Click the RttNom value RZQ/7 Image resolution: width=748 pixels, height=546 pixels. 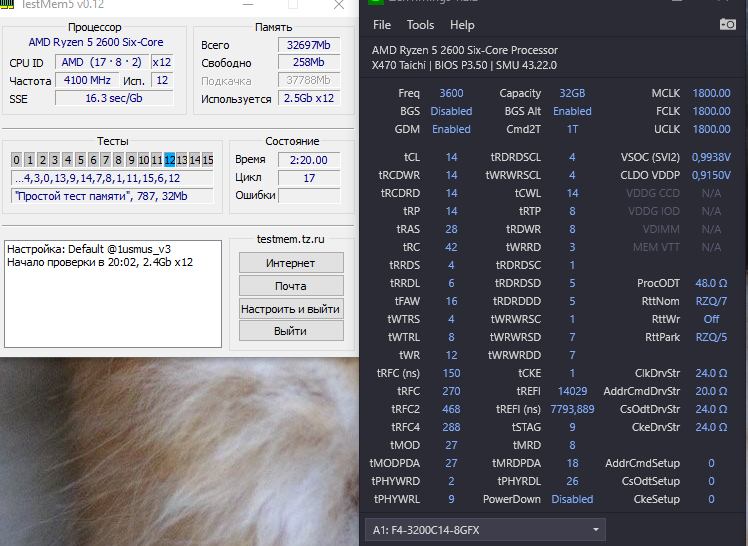pos(711,301)
